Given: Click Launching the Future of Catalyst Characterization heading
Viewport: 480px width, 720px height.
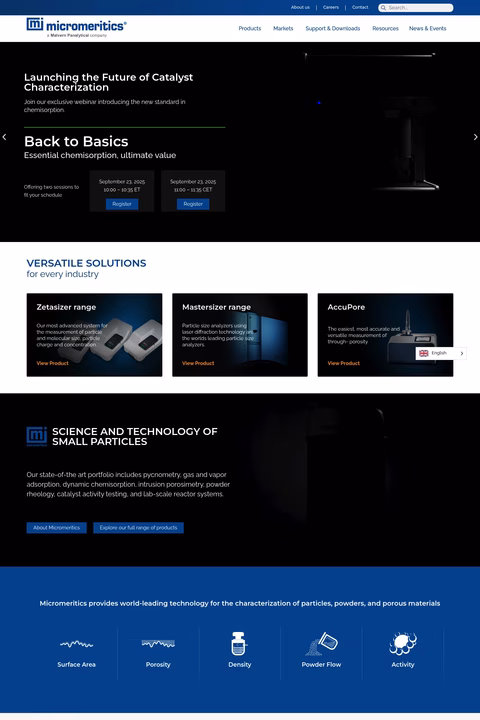Looking at the screenshot, I should pyautogui.click(x=108, y=82).
